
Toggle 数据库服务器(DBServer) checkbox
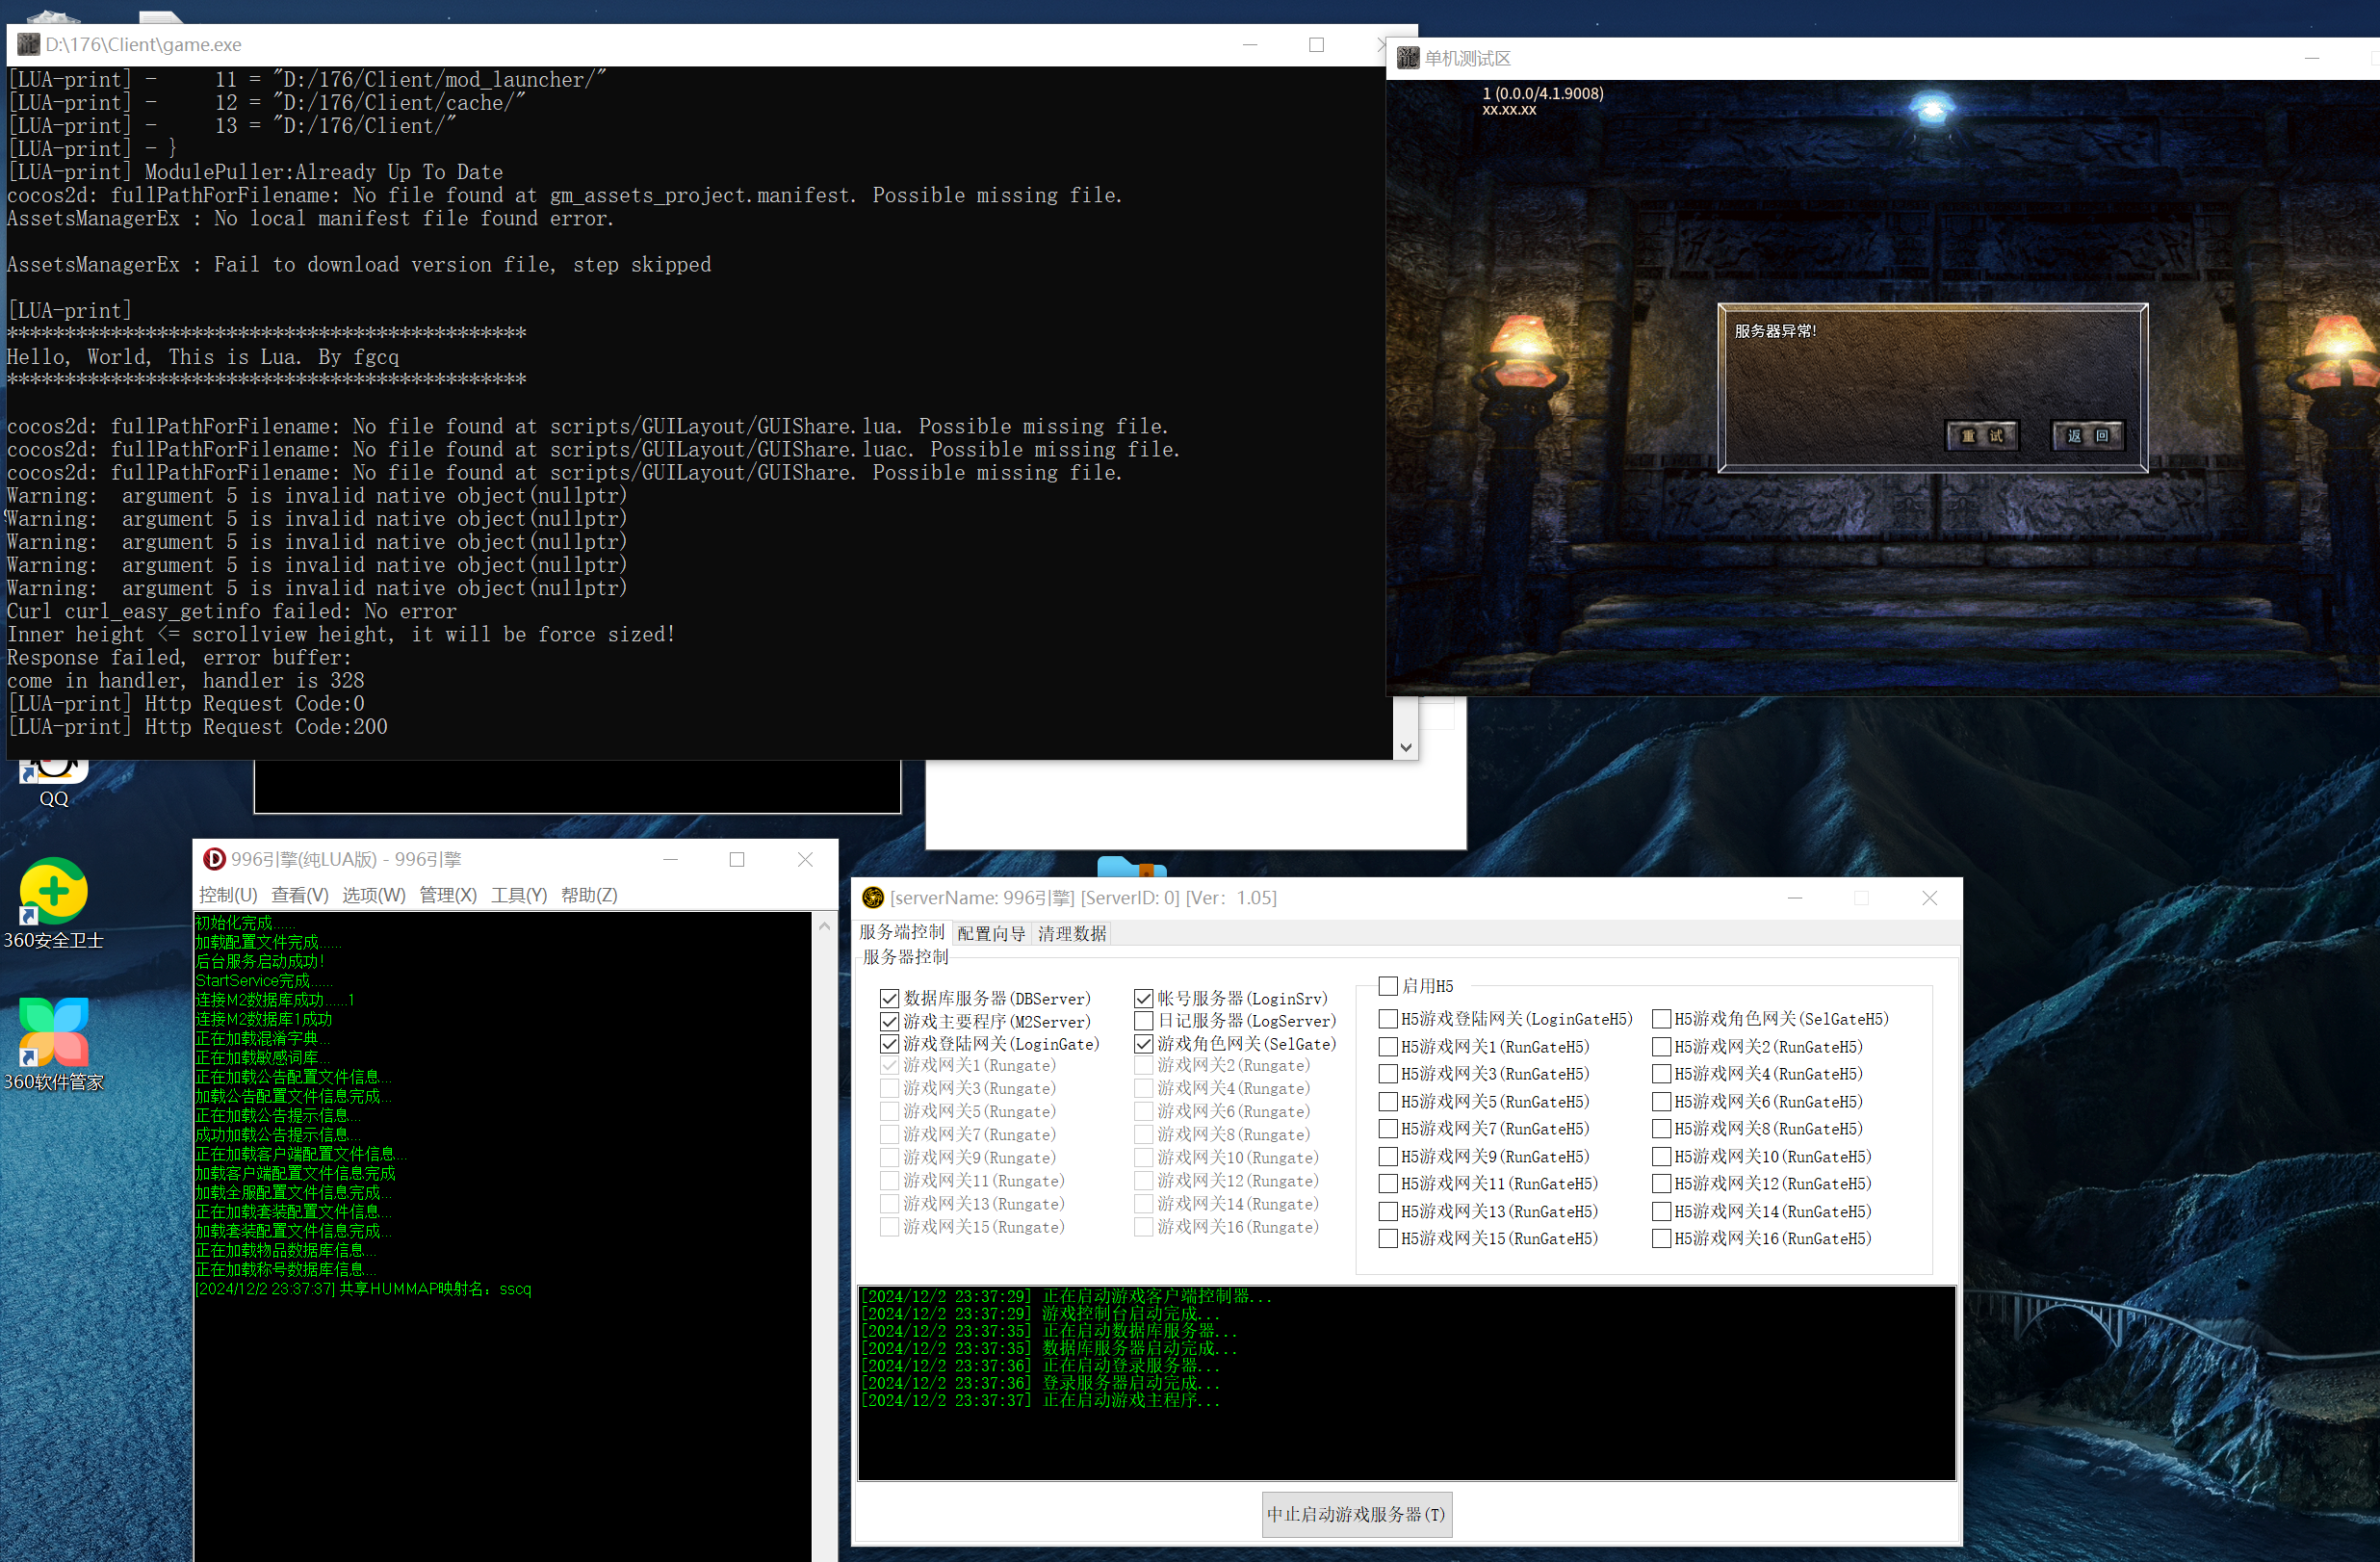coord(889,998)
